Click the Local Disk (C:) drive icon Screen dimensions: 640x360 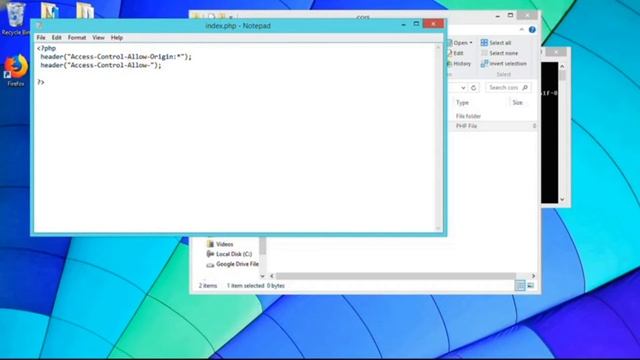point(210,254)
